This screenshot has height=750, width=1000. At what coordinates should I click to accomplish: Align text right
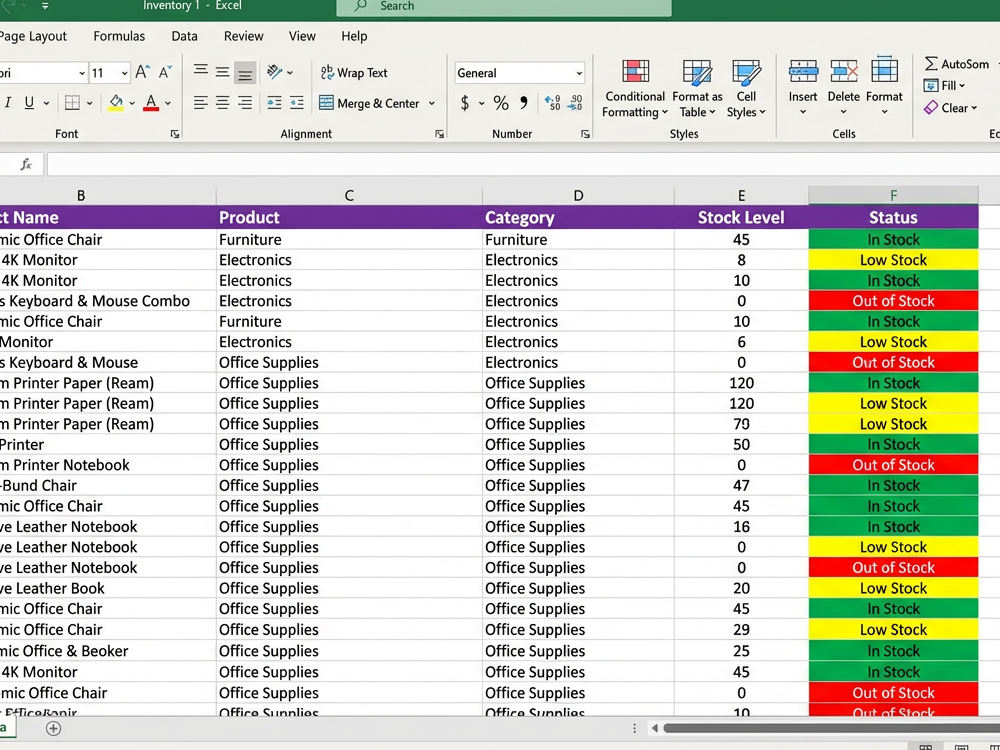point(245,103)
